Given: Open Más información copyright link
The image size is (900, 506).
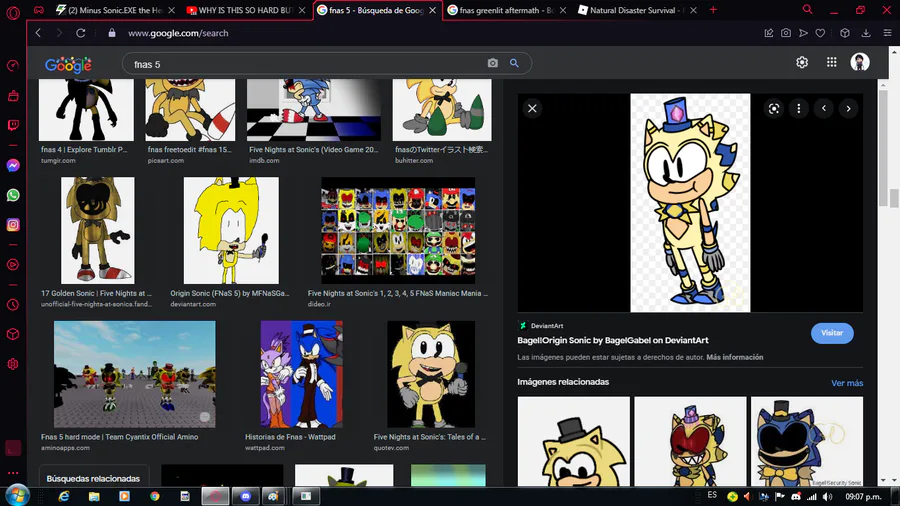Looking at the screenshot, I should (x=735, y=357).
